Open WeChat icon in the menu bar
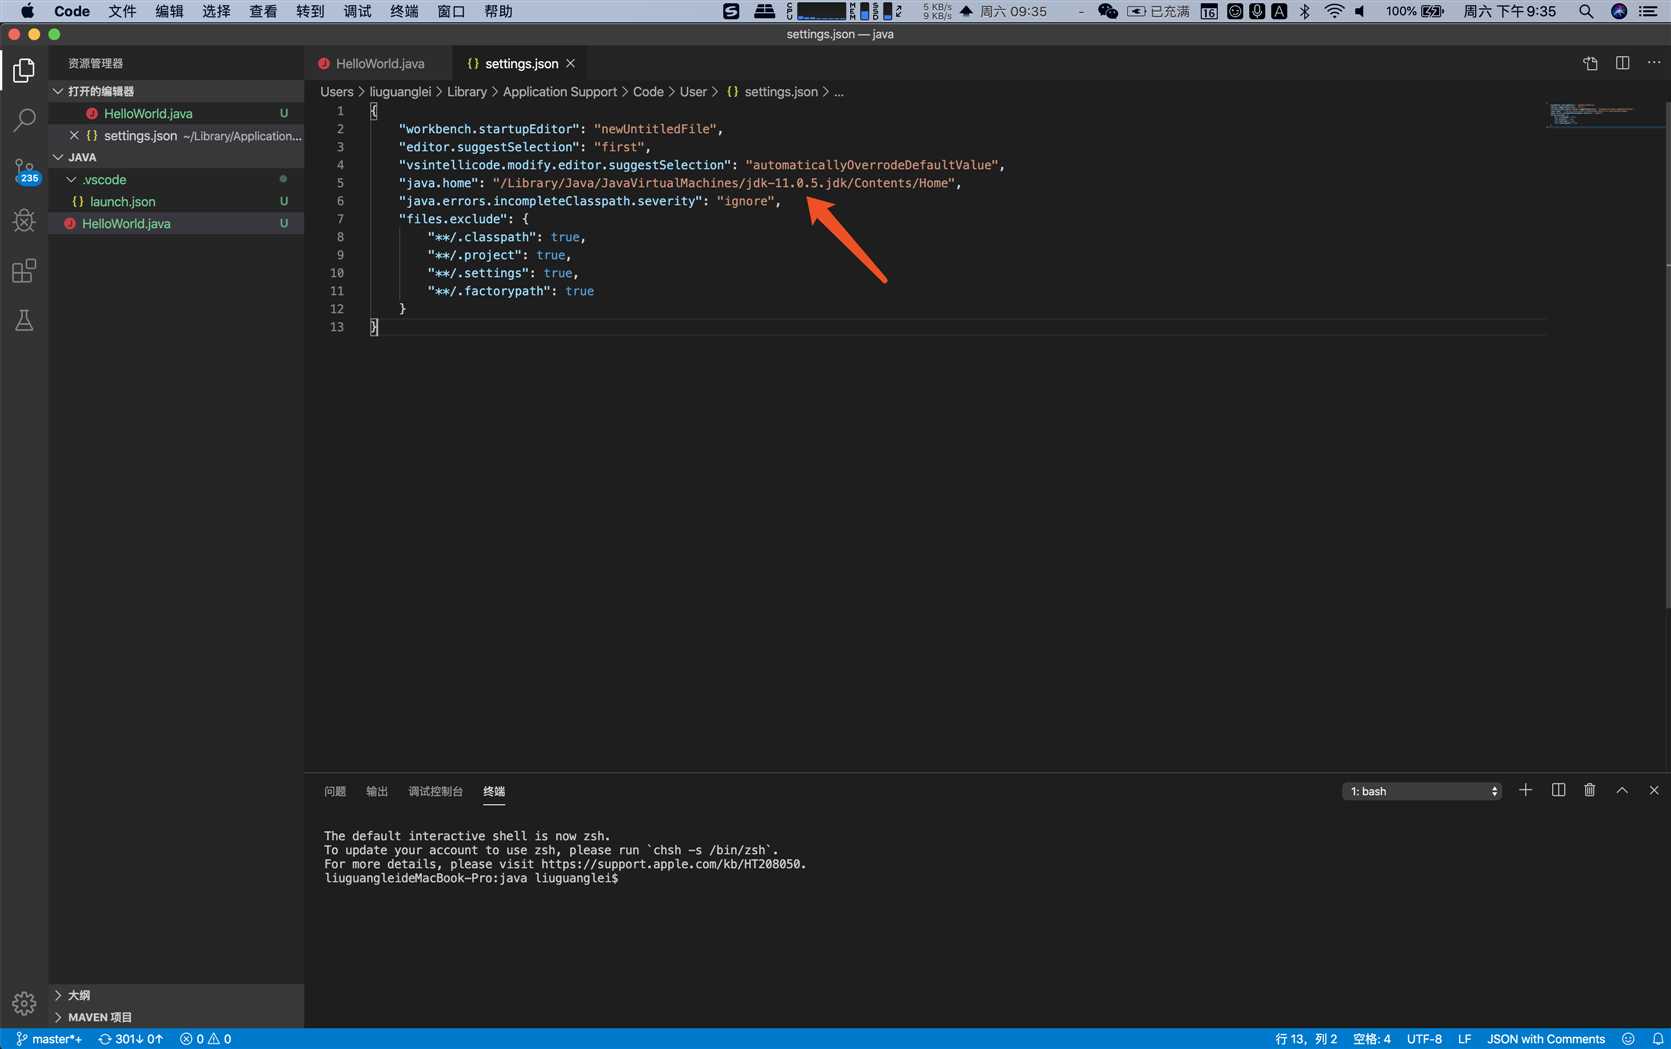 click(x=1107, y=11)
